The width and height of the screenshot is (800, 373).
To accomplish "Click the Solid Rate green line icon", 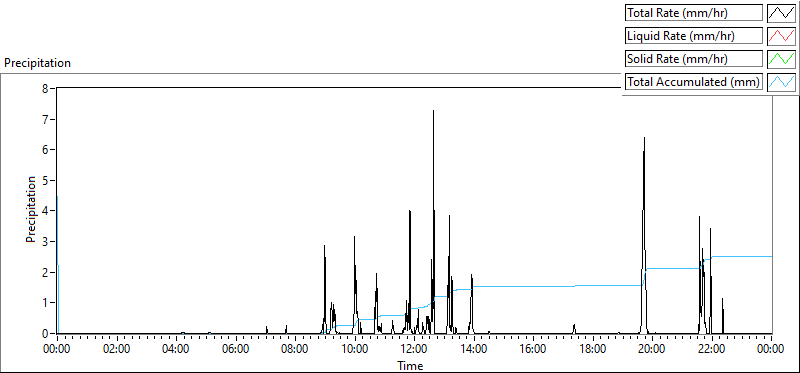I will click(x=781, y=59).
